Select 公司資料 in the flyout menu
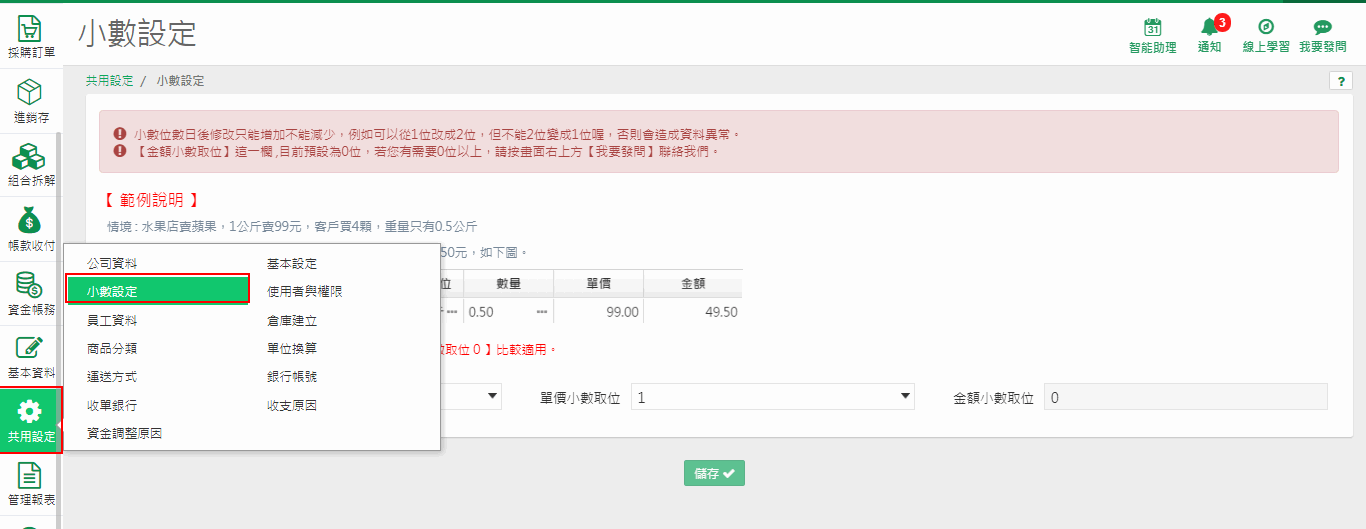 [112, 263]
